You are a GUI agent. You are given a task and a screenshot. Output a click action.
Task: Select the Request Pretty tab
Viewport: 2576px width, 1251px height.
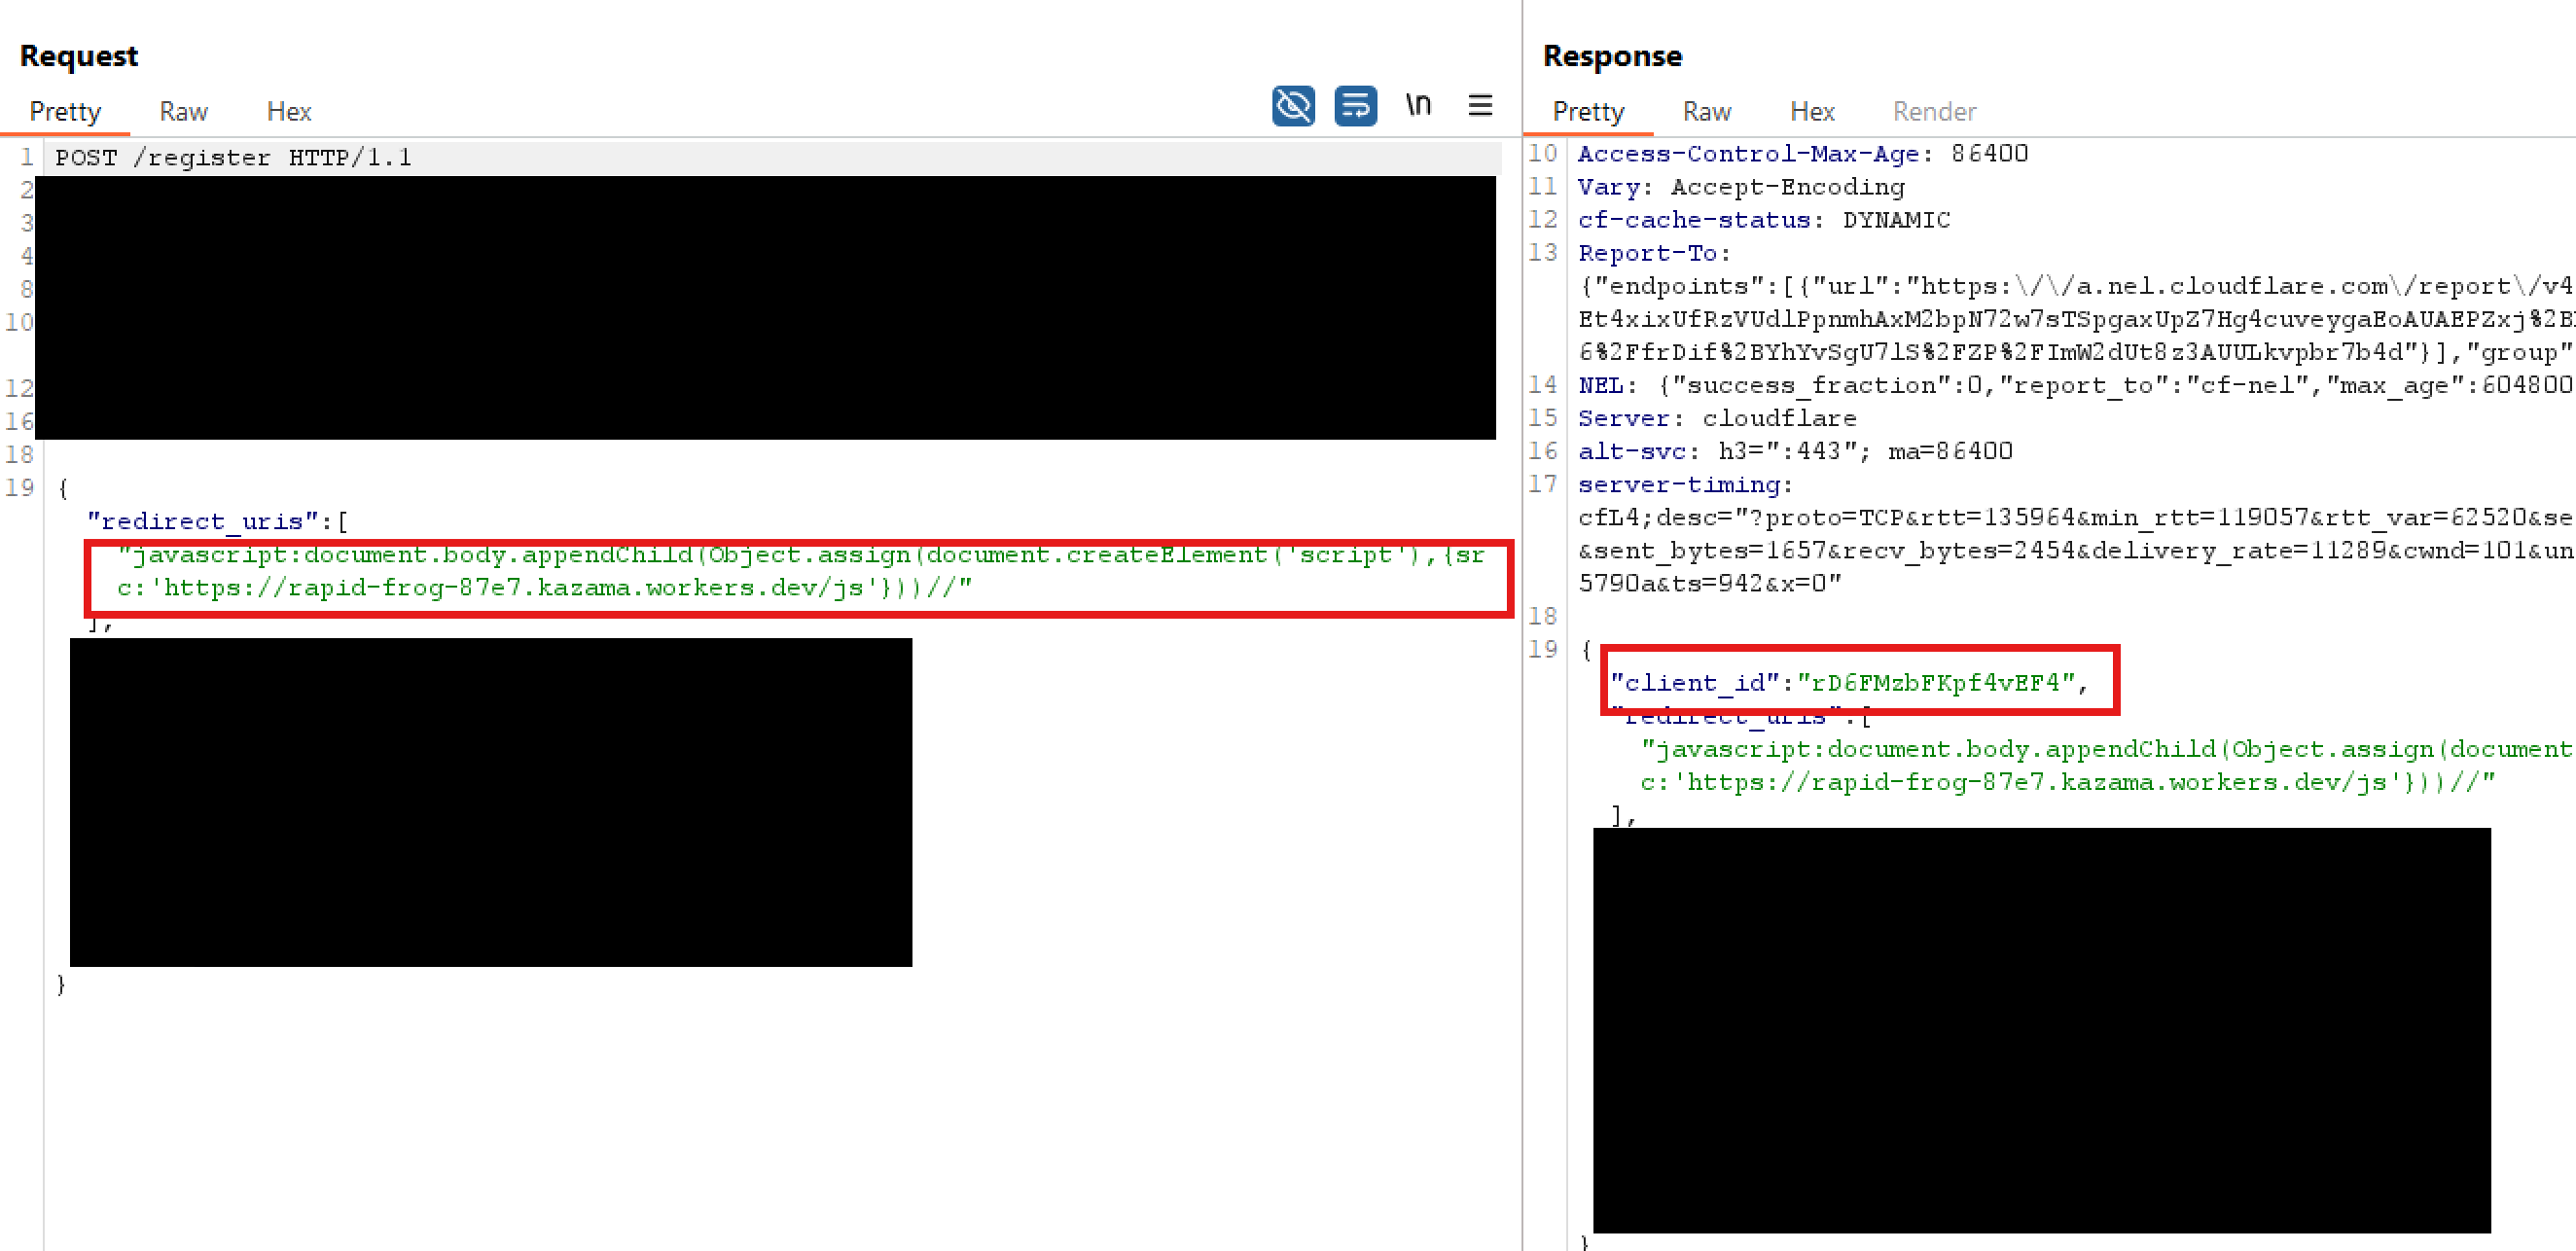(65, 111)
